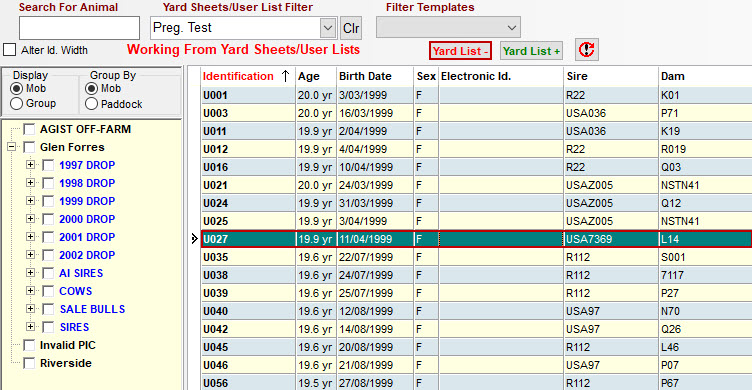Click Dam cell Q26
752x390 pixels.
pyautogui.click(x=705, y=329)
